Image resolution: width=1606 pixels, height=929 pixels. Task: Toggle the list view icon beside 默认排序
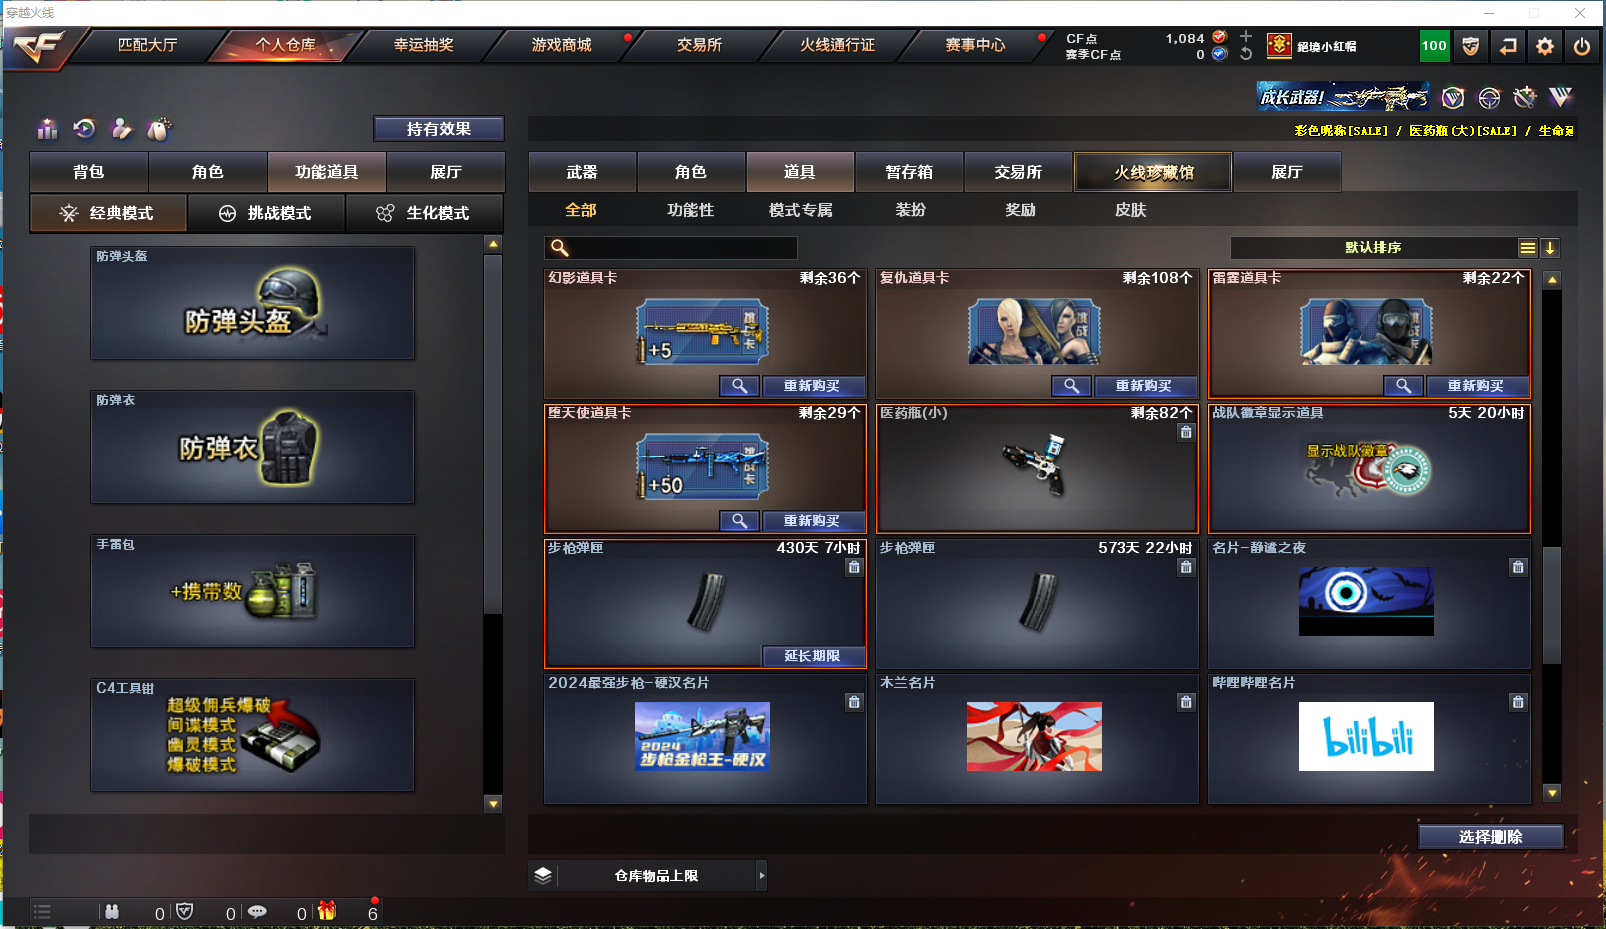(x=1528, y=247)
